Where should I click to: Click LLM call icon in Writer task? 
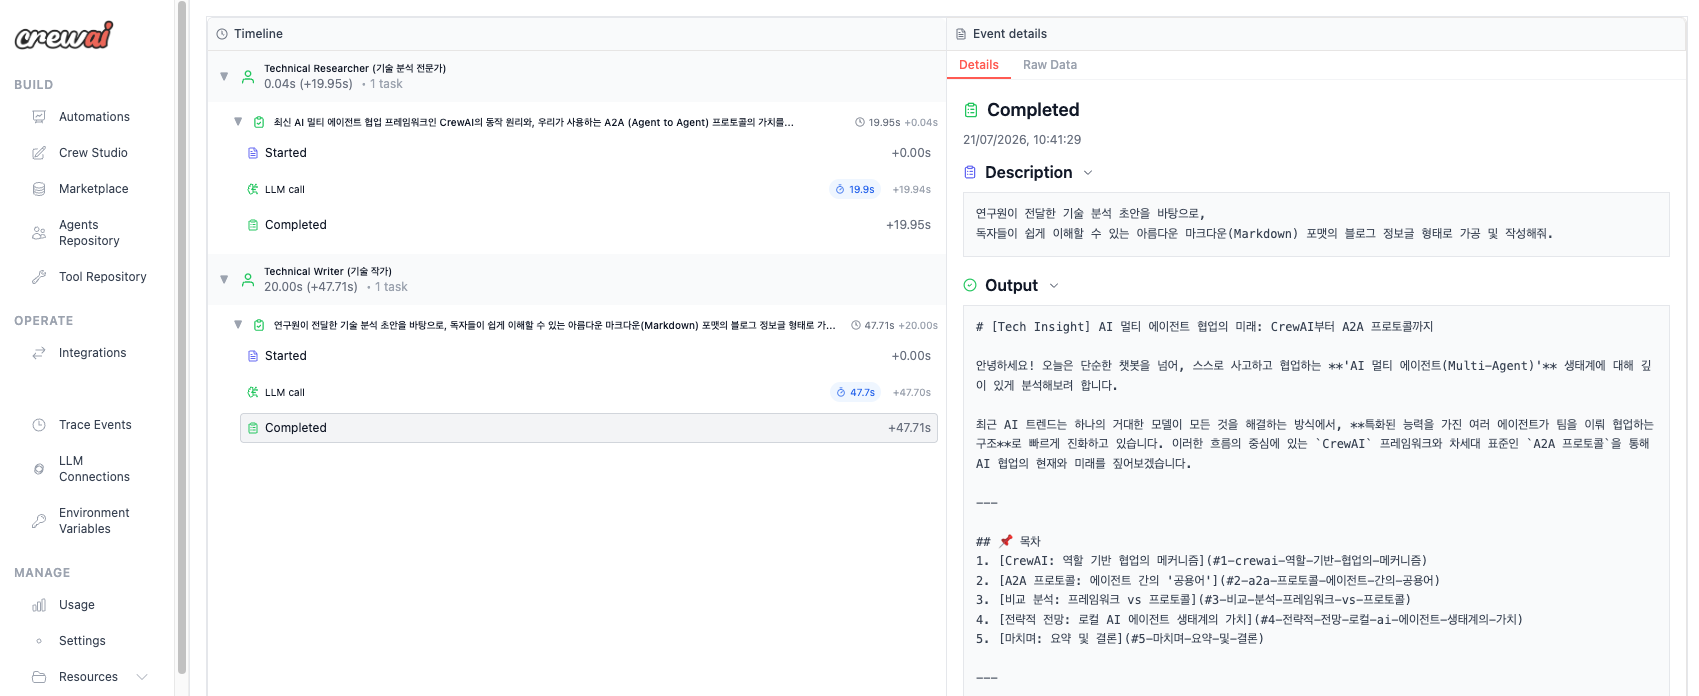coord(253,392)
